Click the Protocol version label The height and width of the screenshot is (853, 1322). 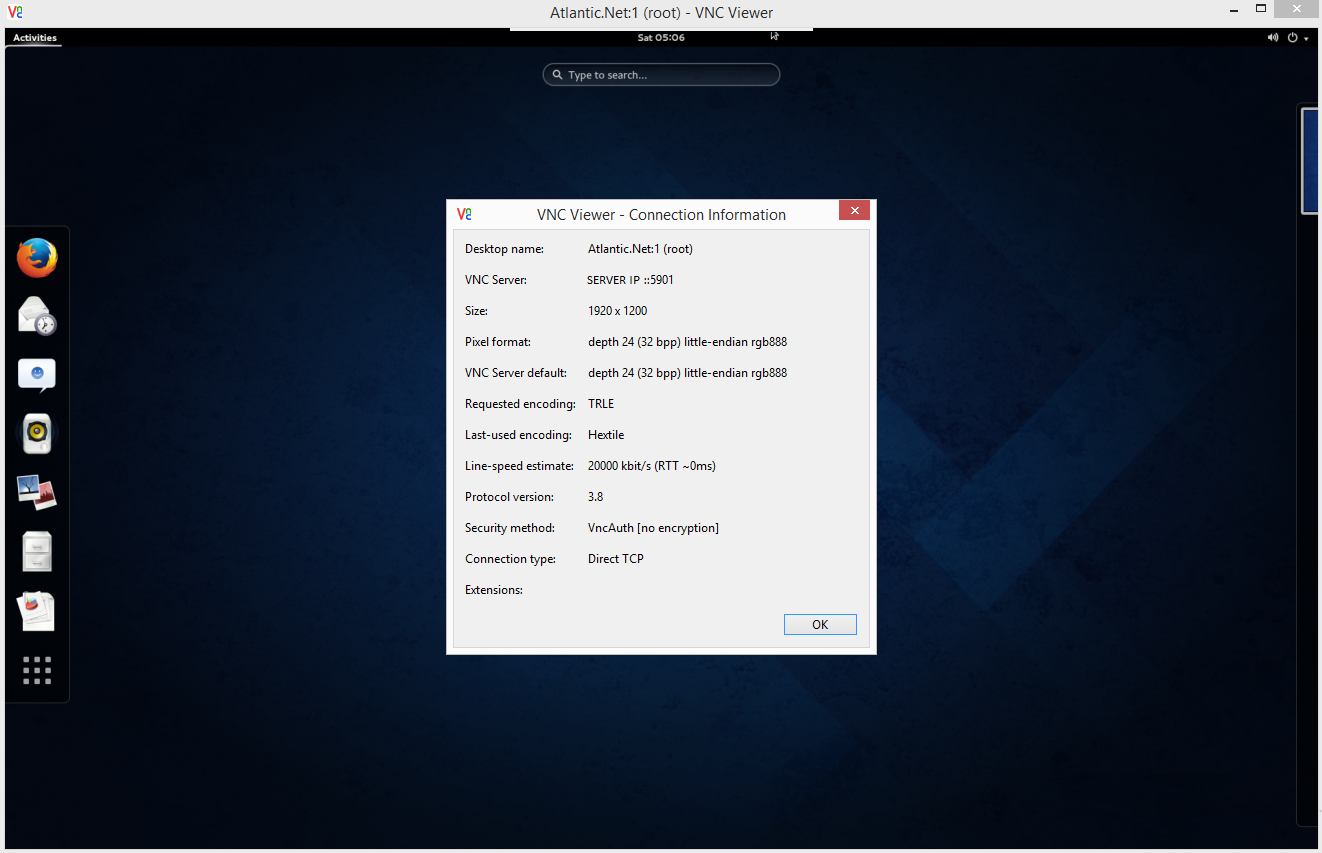tap(508, 497)
